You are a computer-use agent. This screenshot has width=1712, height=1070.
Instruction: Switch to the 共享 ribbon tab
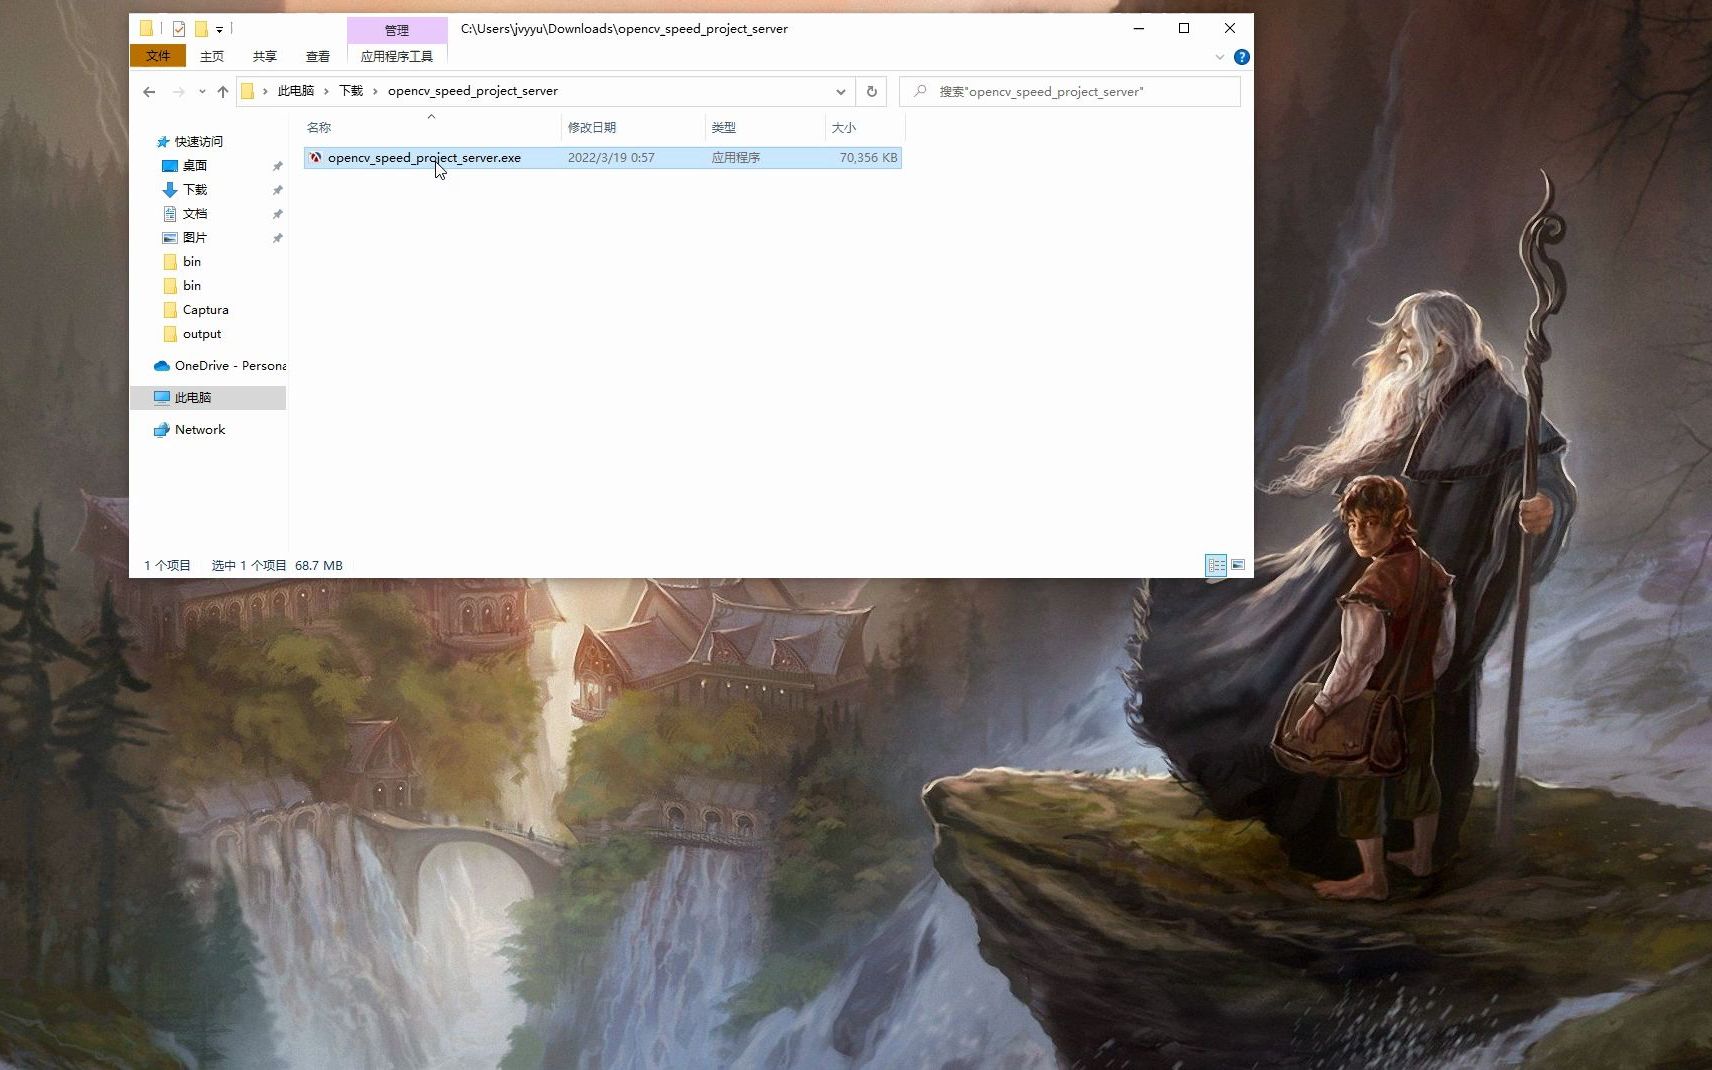pyautogui.click(x=265, y=56)
